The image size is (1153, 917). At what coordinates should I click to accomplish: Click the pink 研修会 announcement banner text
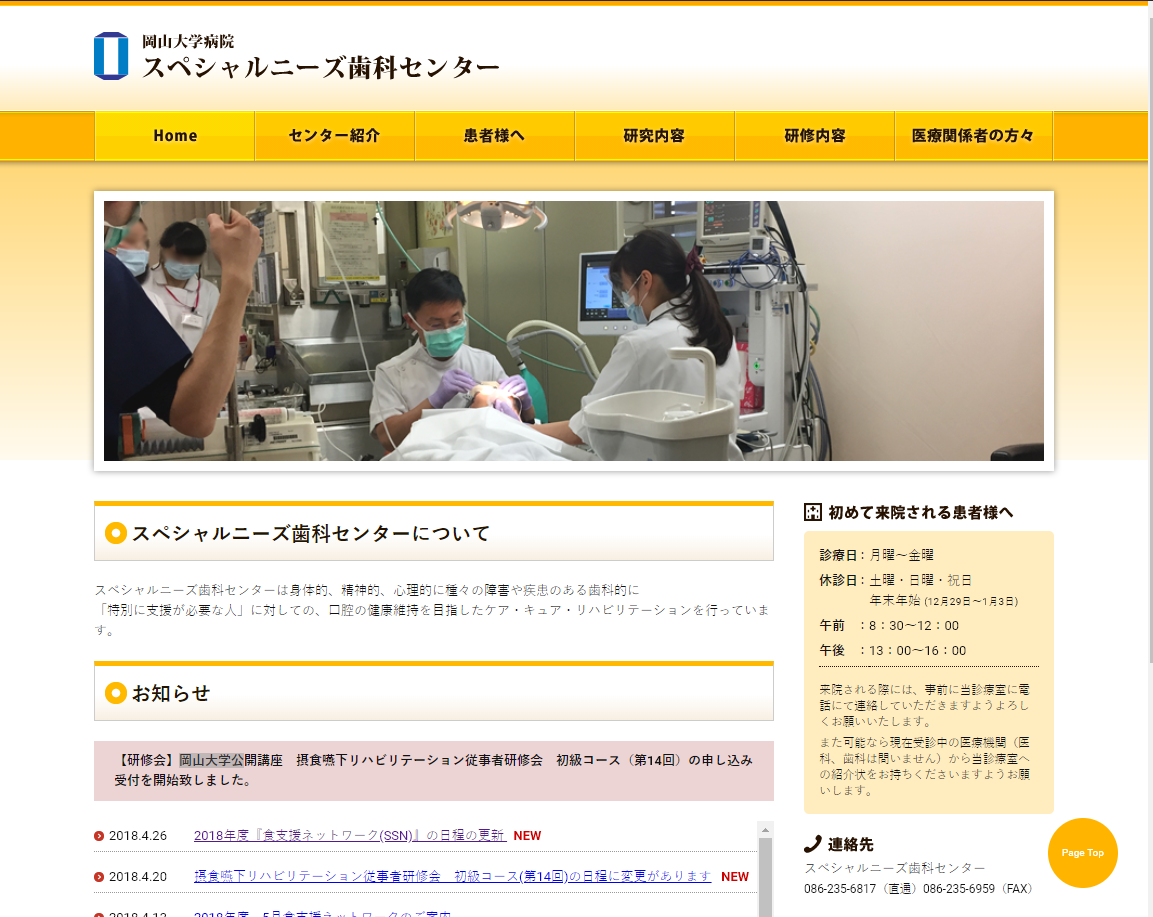(x=434, y=770)
